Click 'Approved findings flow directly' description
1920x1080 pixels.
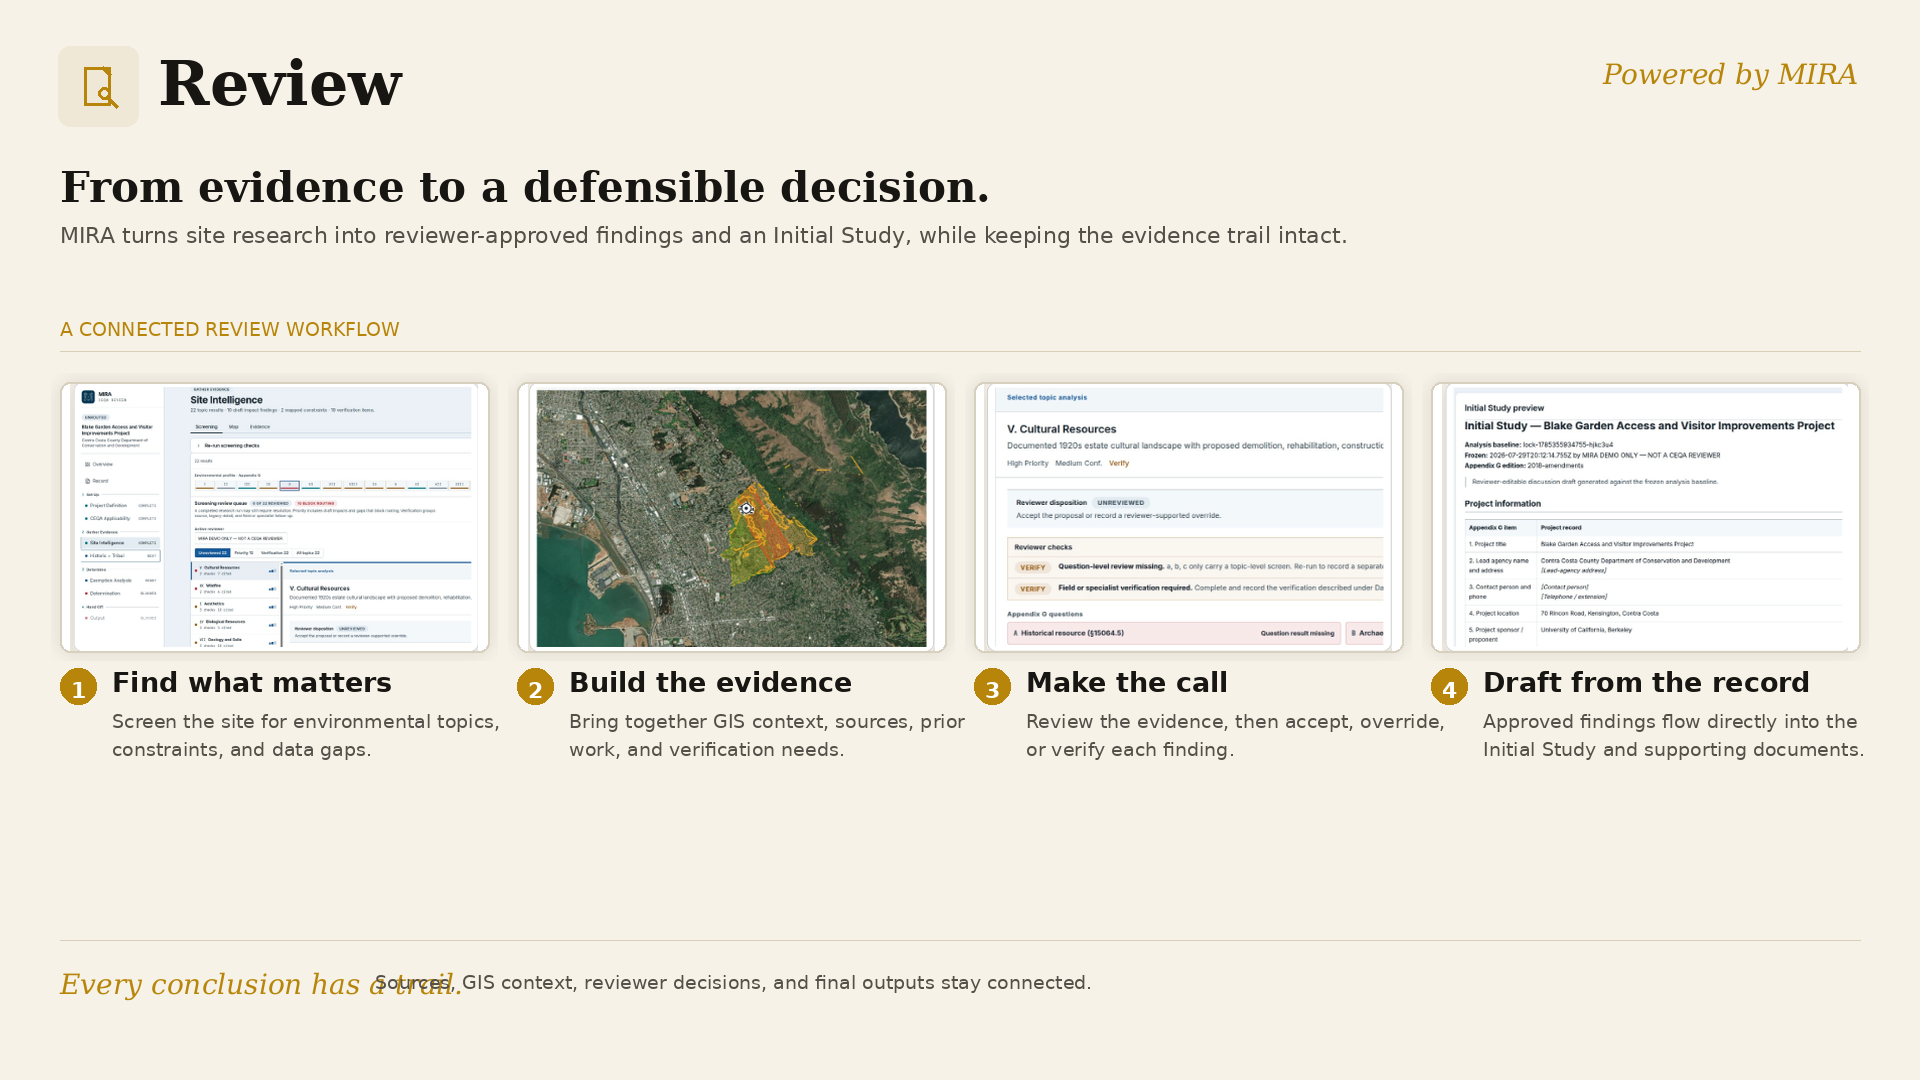click(x=1673, y=736)
